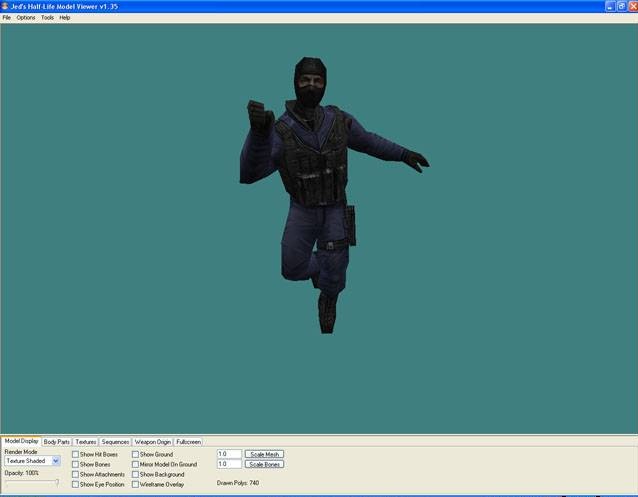Minimize the Model Viewer window
Viewport: 638px width, 497px height.
pyautogui.click(x=610, y=7)
